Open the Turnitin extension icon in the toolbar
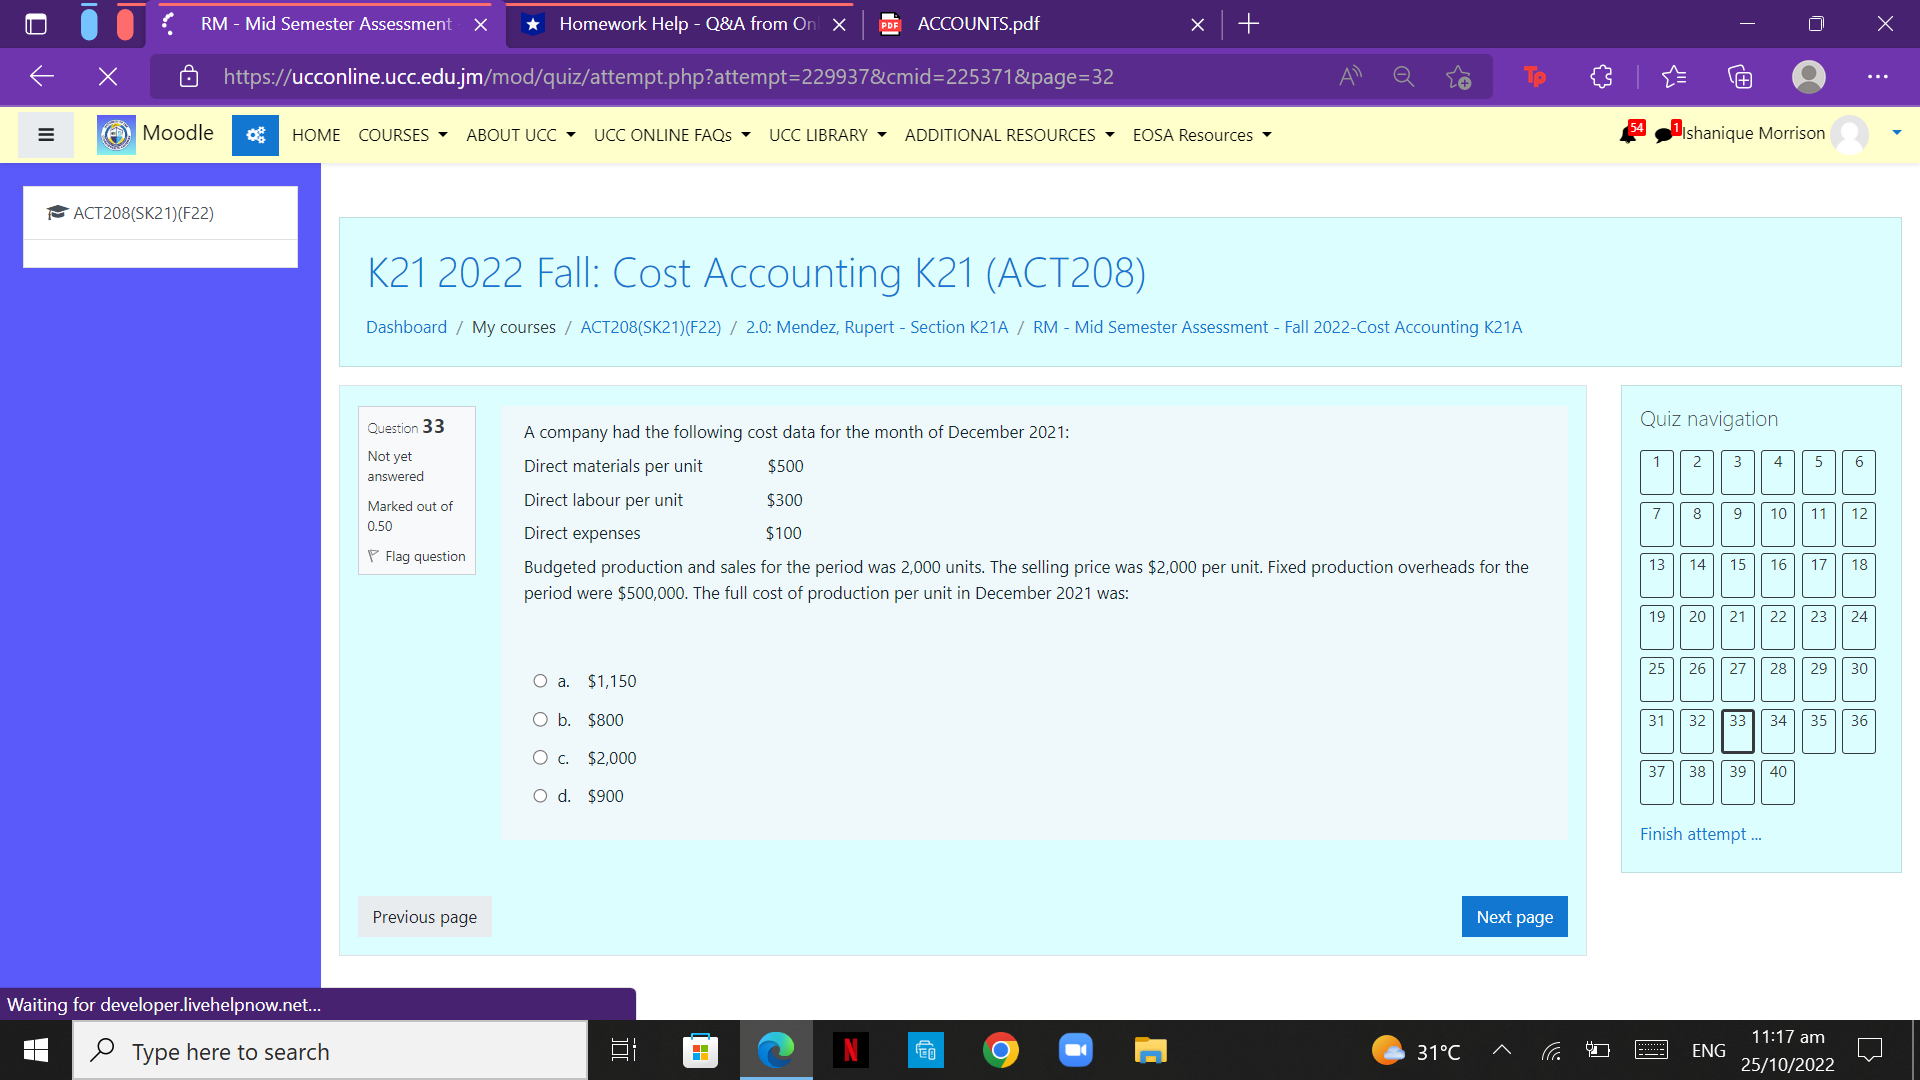Viewport: 1920px width, 1080px height. 1536,76
